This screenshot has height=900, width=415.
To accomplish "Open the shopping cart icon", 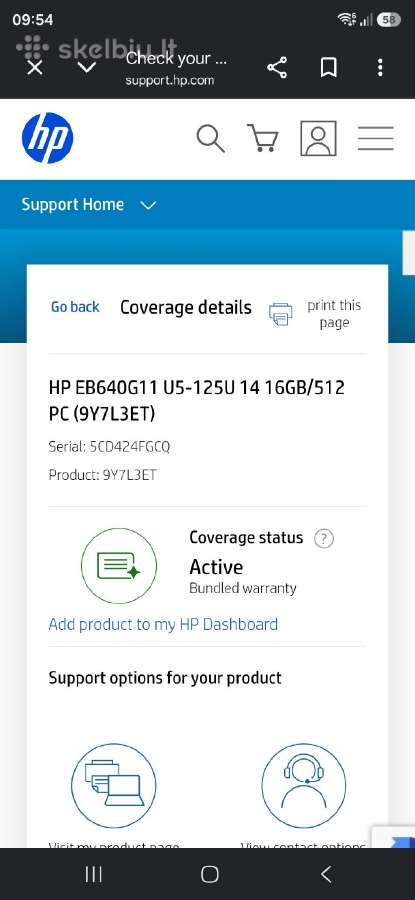I will [263, 138].
